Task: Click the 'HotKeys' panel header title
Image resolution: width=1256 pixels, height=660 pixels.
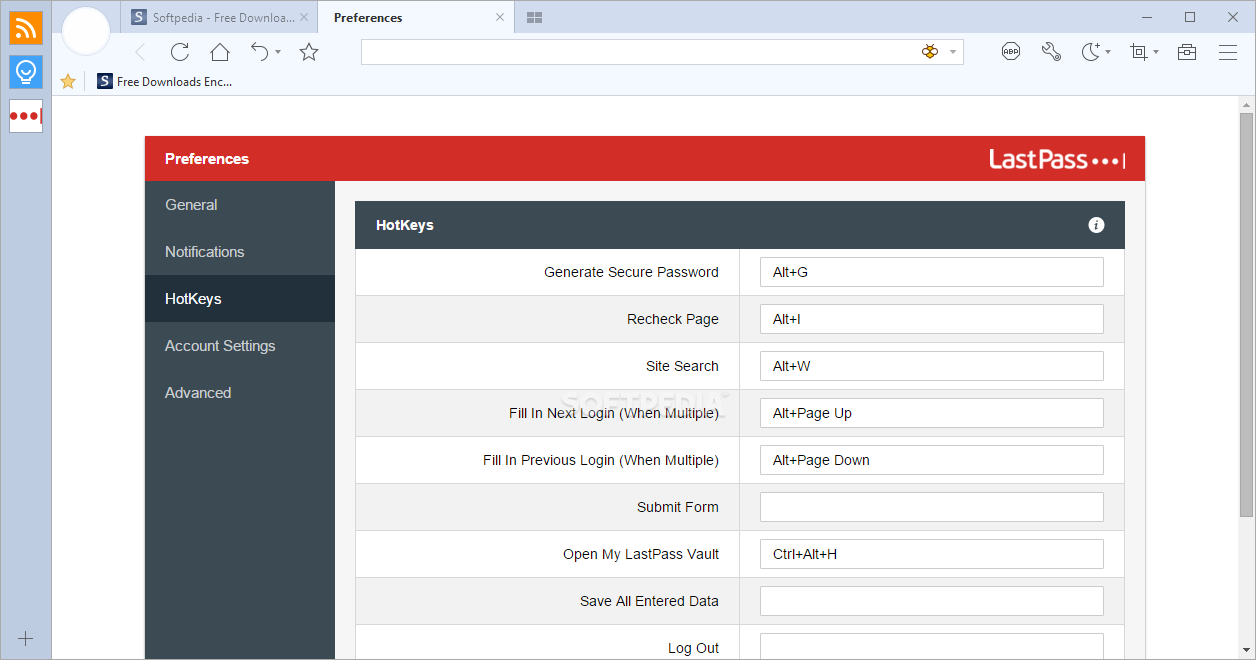Action: (405, 225)
